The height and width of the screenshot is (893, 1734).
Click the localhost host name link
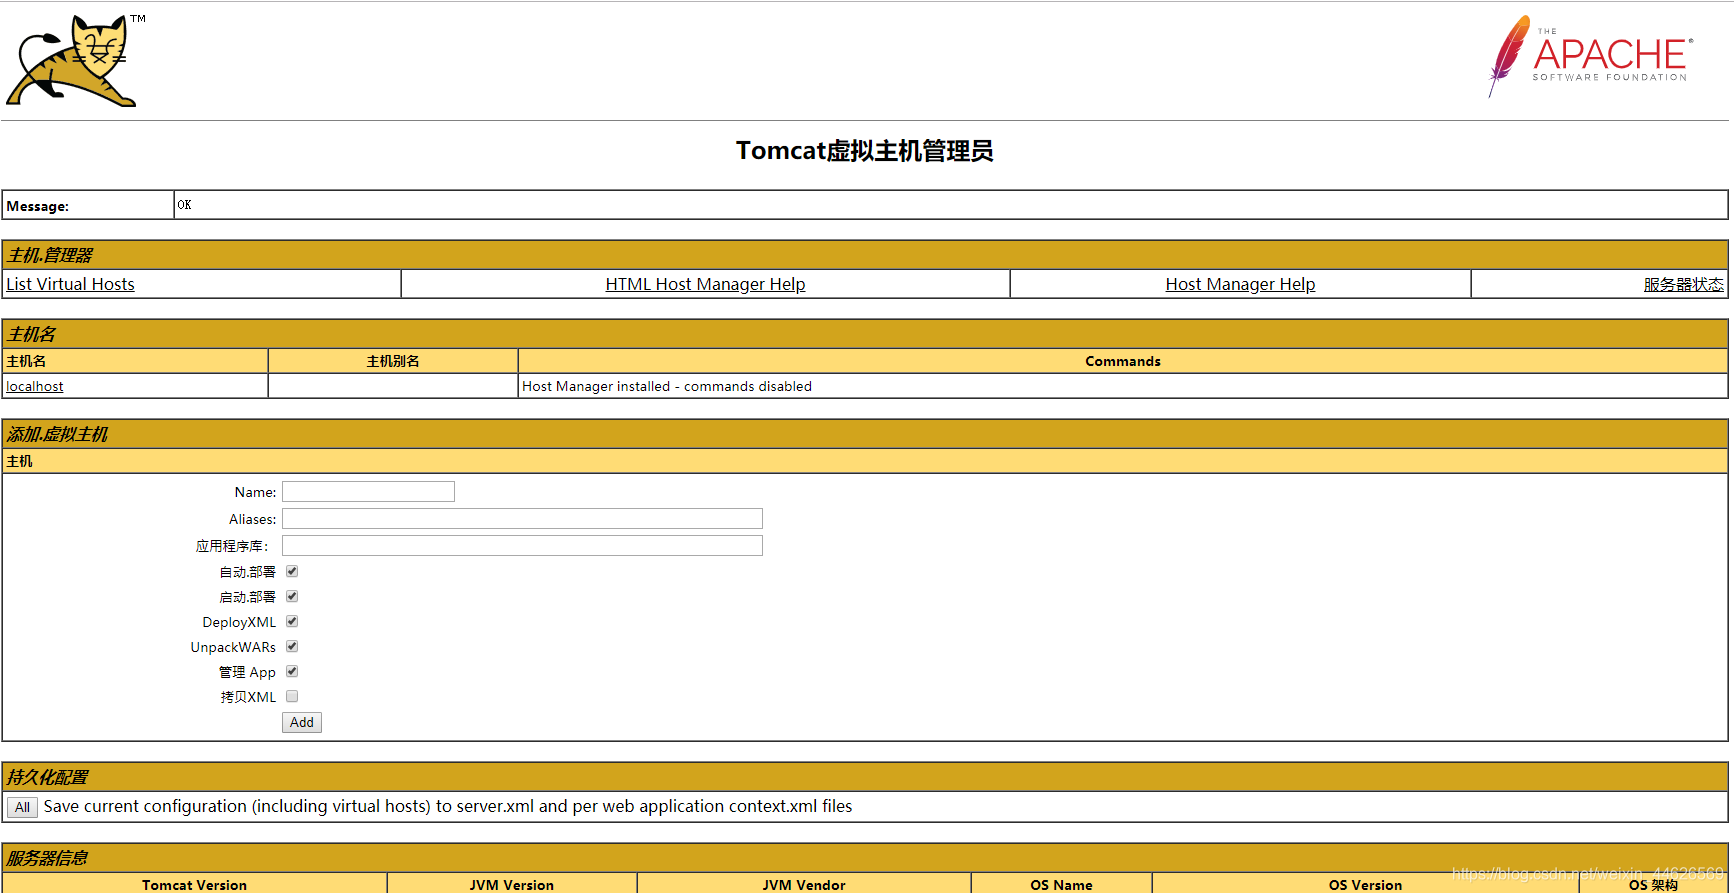point(35,386)
